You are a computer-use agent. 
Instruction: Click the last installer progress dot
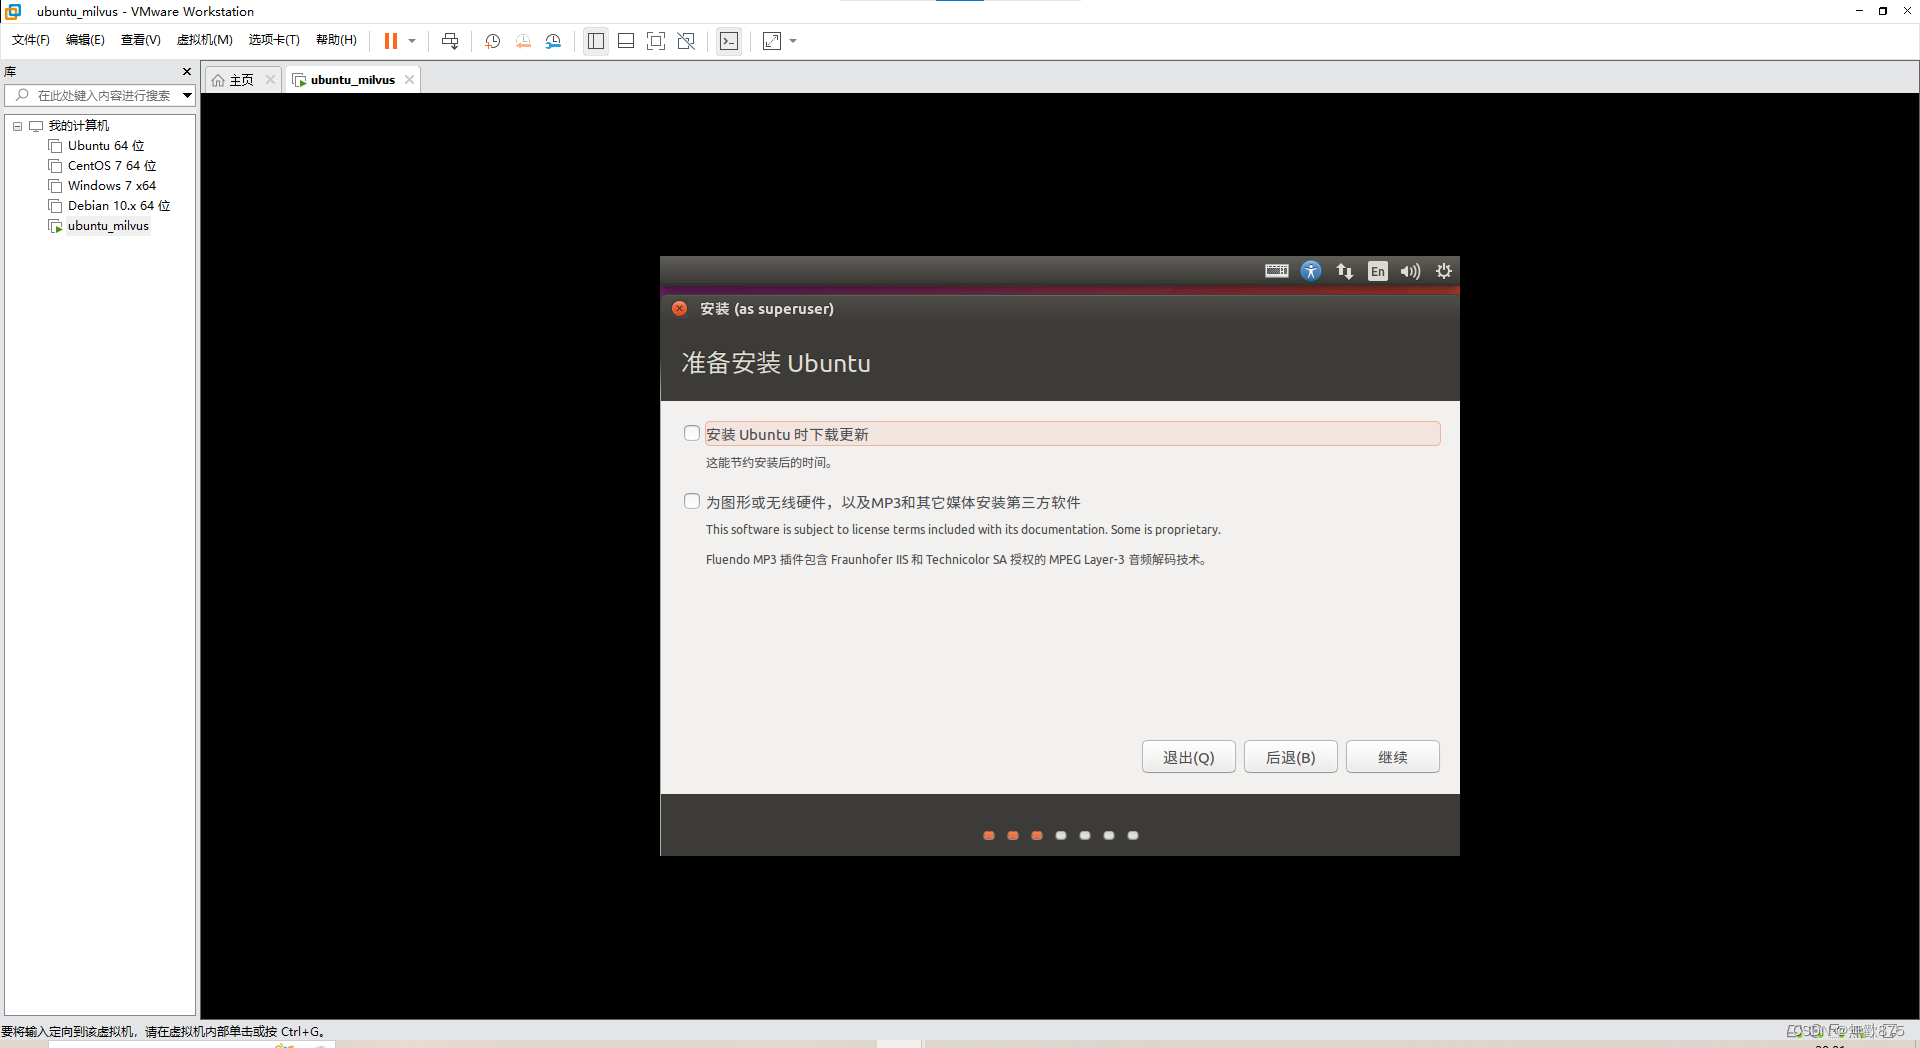(1133, 835)
